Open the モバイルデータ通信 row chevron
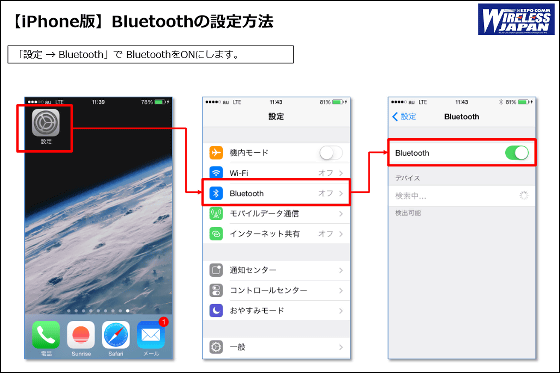The height and width of the screenshot is (373, 560). click(x=341, y=214)
